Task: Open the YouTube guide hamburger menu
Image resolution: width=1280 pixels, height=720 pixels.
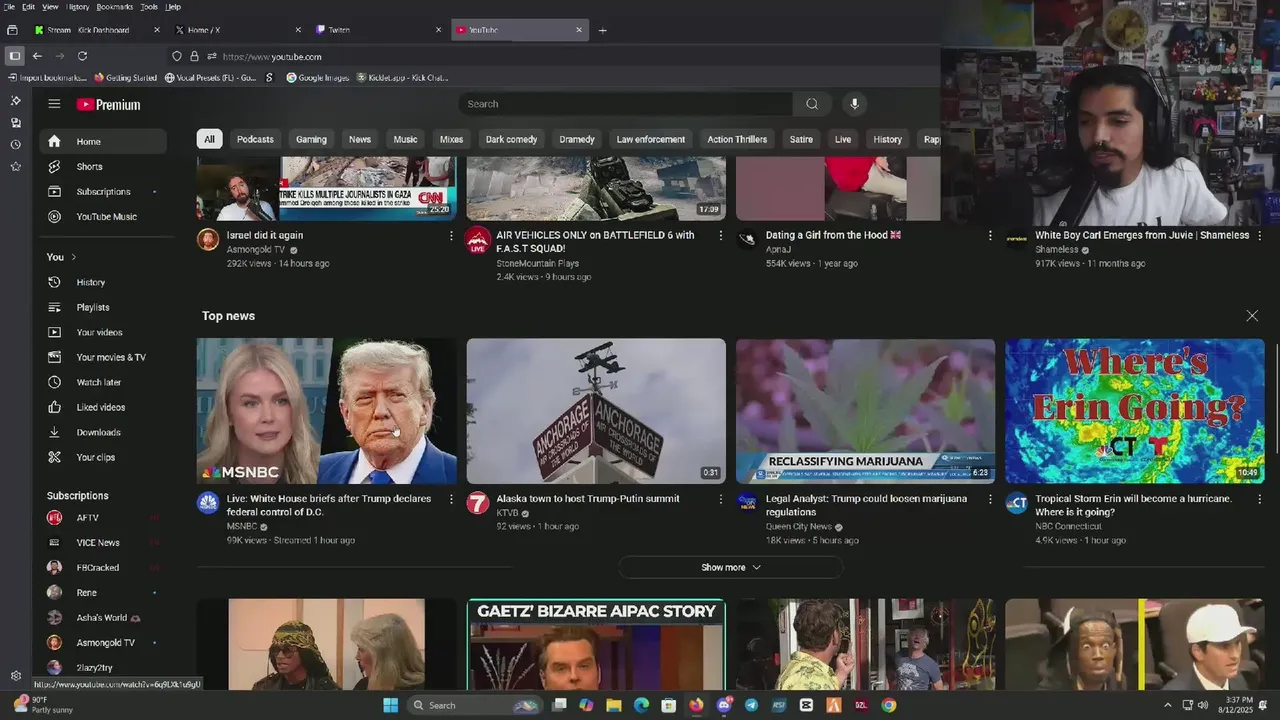Action: tap(54, 104)
